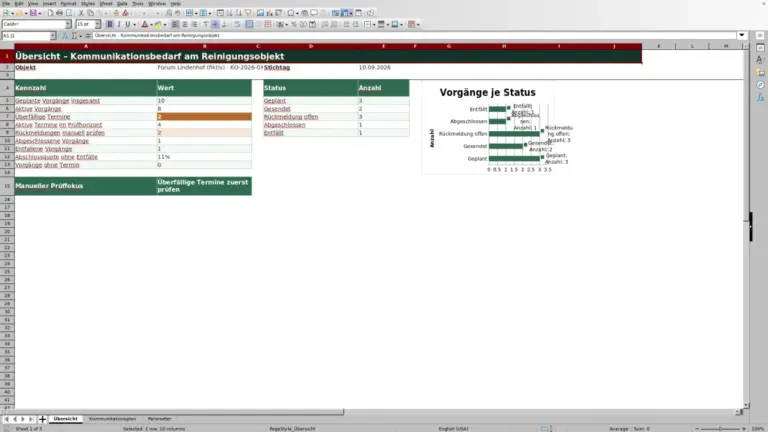The height and width of the screenshot is (432, 768).
Task: Toggle Center Vertically alignment
Action: coord(215,24)
